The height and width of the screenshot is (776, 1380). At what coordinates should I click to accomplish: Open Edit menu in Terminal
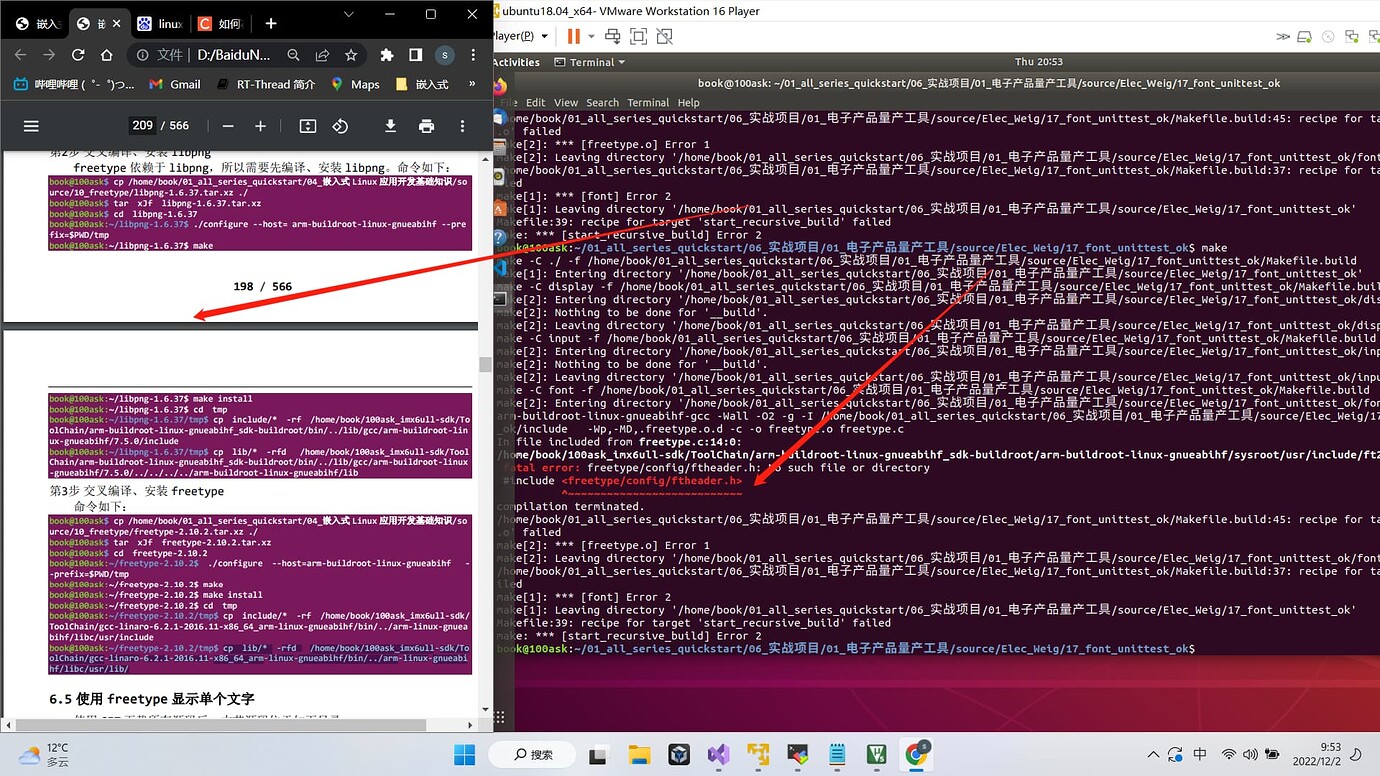(x=536, y=102)
